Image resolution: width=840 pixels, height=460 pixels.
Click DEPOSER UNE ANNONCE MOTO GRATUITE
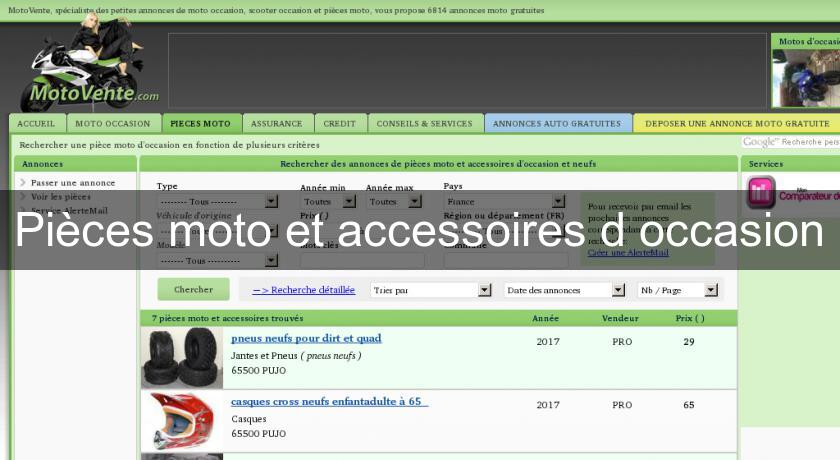[x=737, y=124]
